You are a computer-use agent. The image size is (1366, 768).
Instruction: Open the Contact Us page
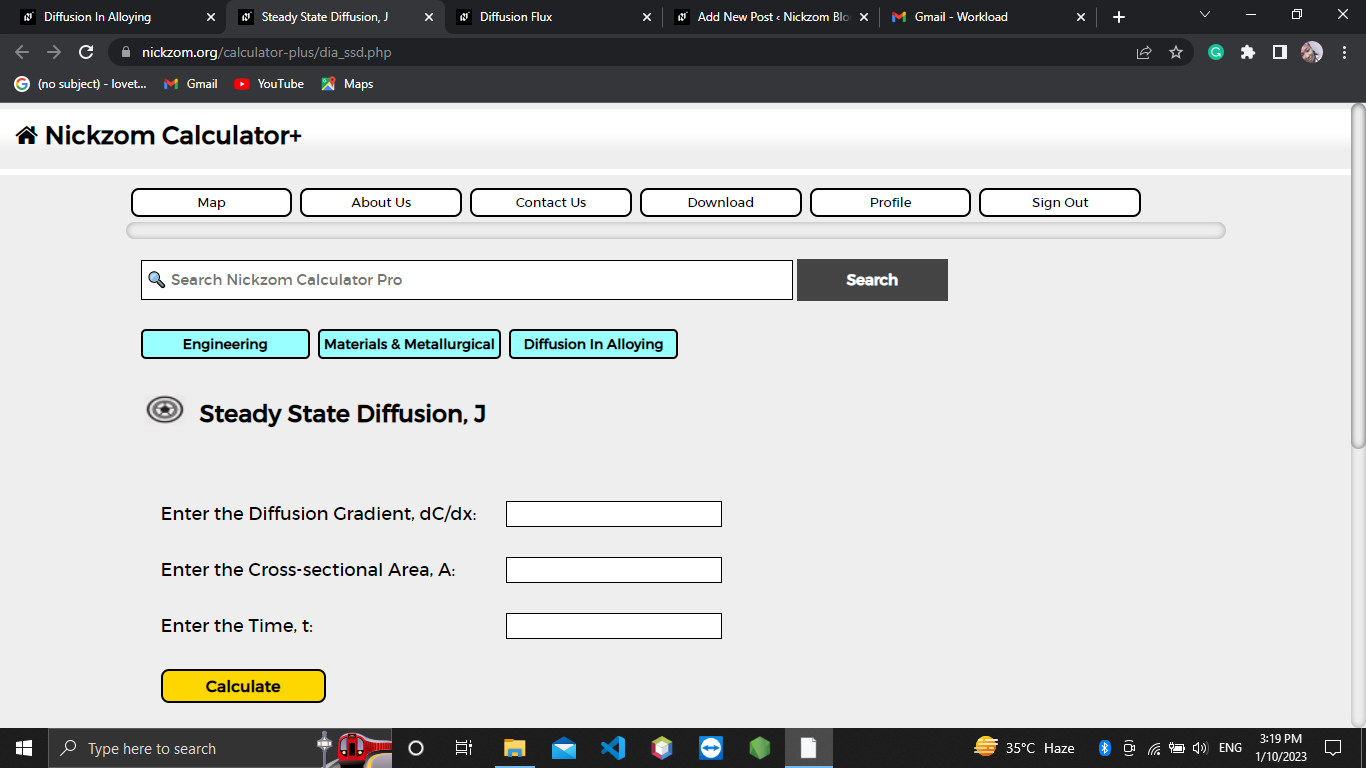(x=551, y=202)
